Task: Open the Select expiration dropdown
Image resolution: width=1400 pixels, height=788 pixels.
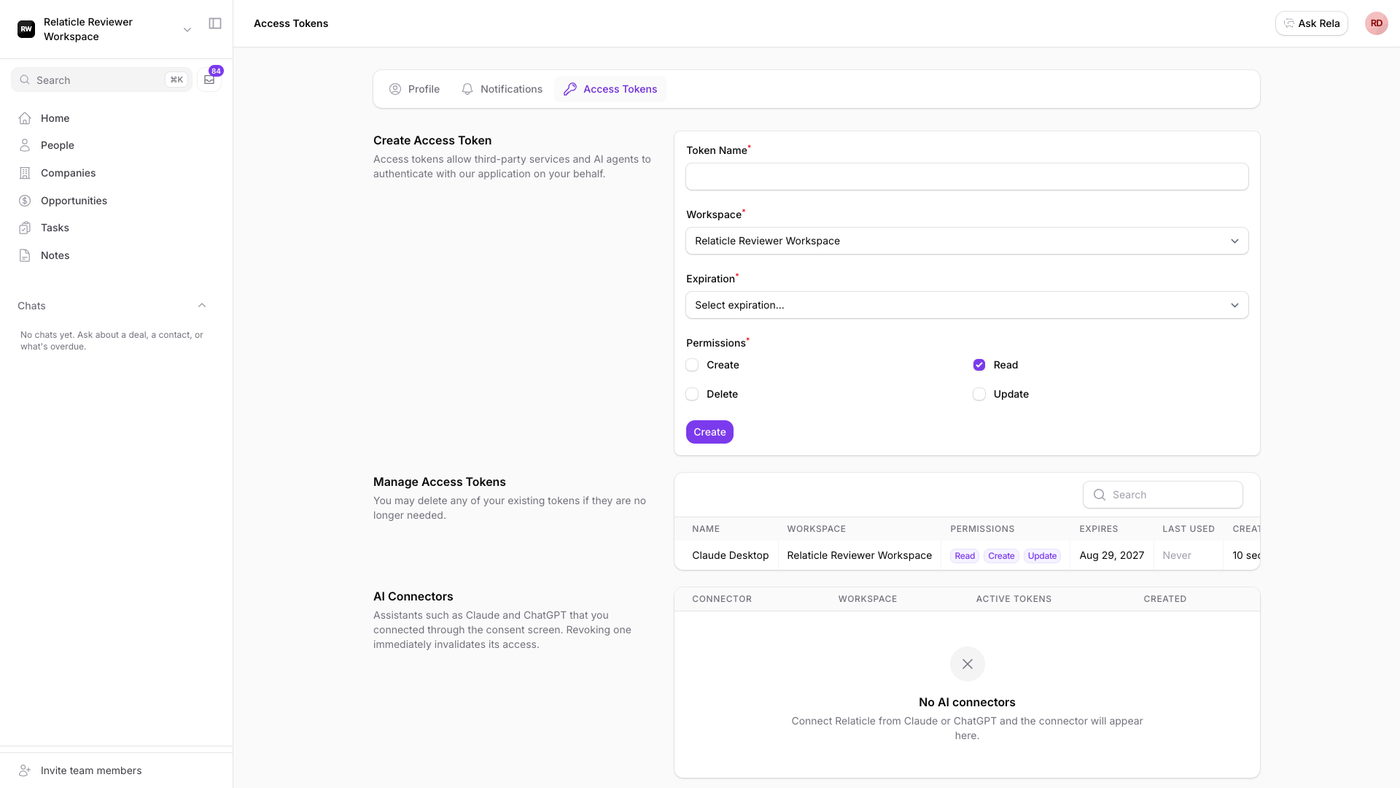Action: [x=967, y=305]
